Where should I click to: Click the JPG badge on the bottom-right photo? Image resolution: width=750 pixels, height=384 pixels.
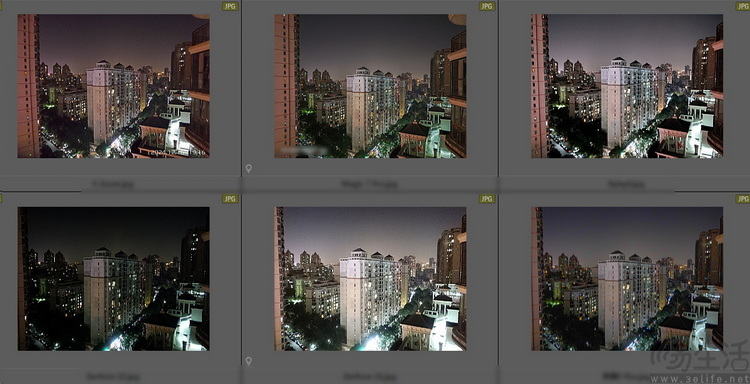(743, 198)
